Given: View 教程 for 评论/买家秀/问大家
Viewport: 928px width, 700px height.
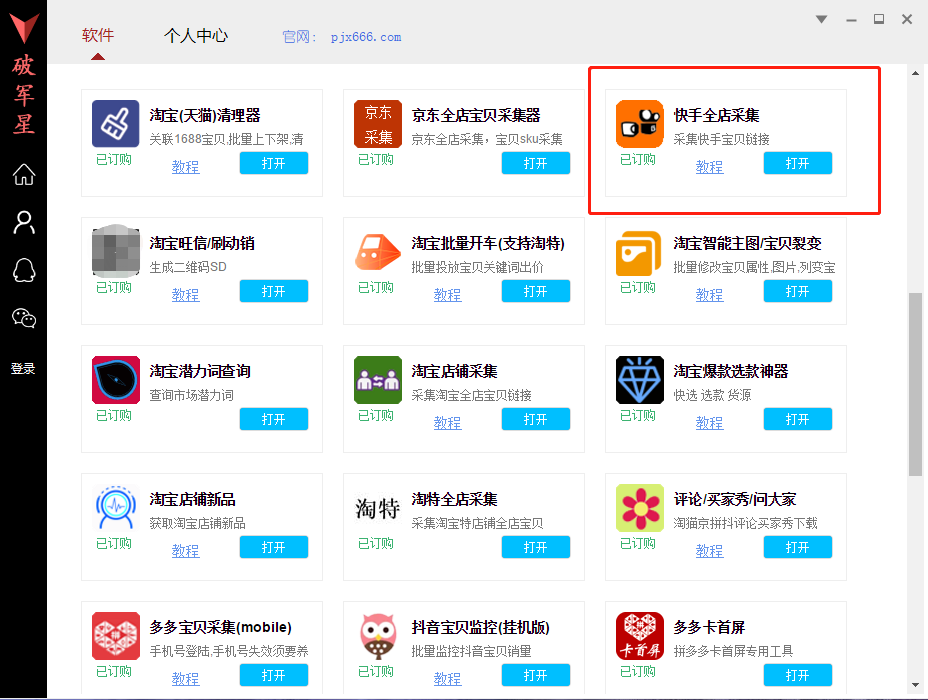Looking at the screenshot, I should click(709, 551).
